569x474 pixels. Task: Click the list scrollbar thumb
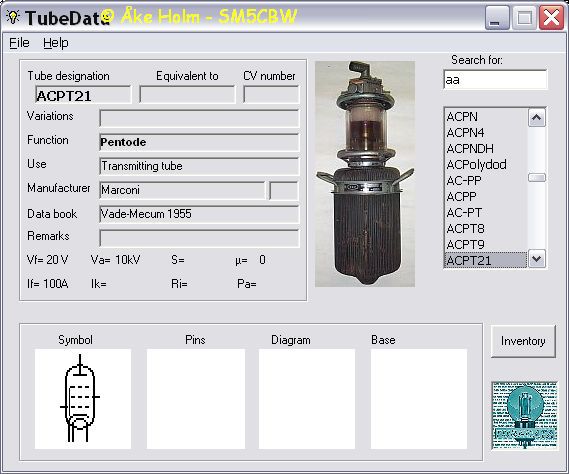[x=537, y=177]
